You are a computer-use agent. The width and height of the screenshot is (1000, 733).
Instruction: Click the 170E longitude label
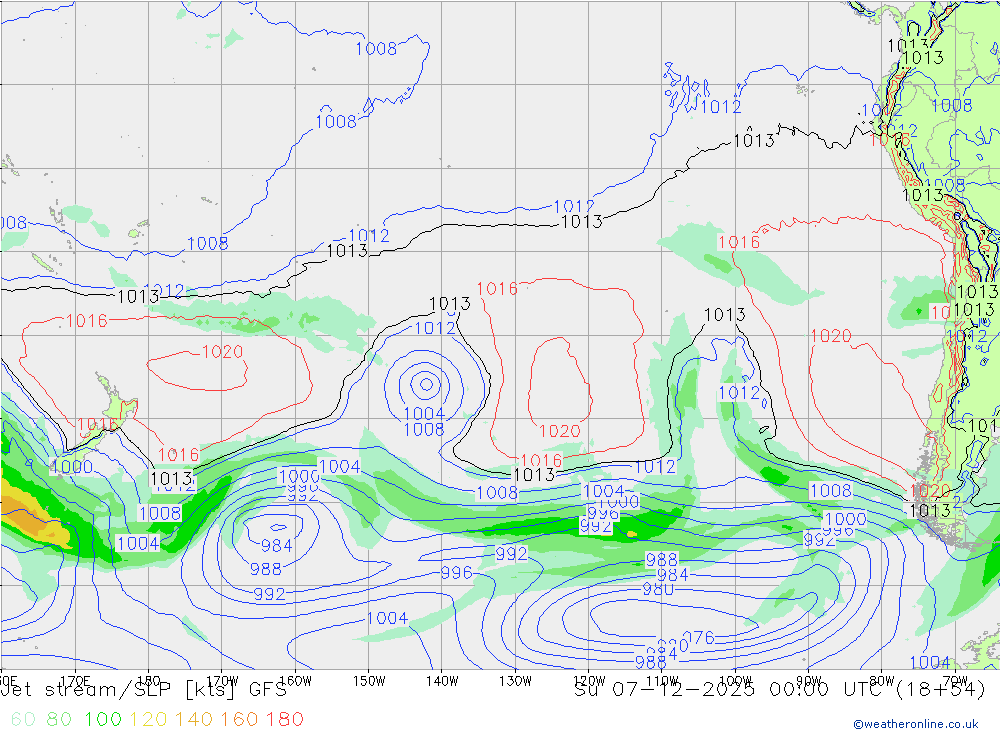point(75,681)
